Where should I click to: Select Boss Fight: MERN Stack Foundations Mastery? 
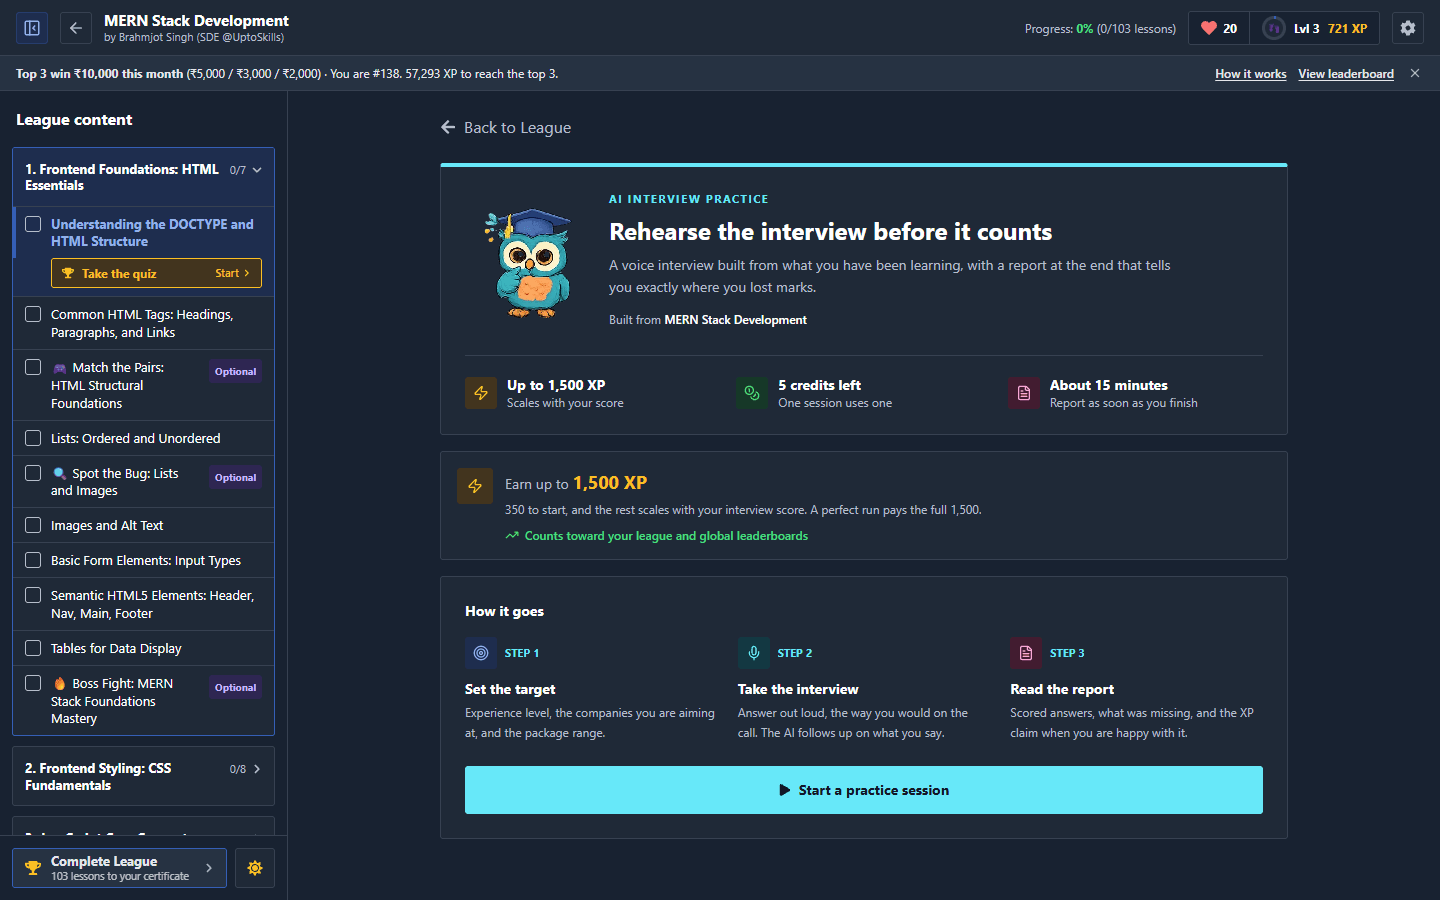112,701
